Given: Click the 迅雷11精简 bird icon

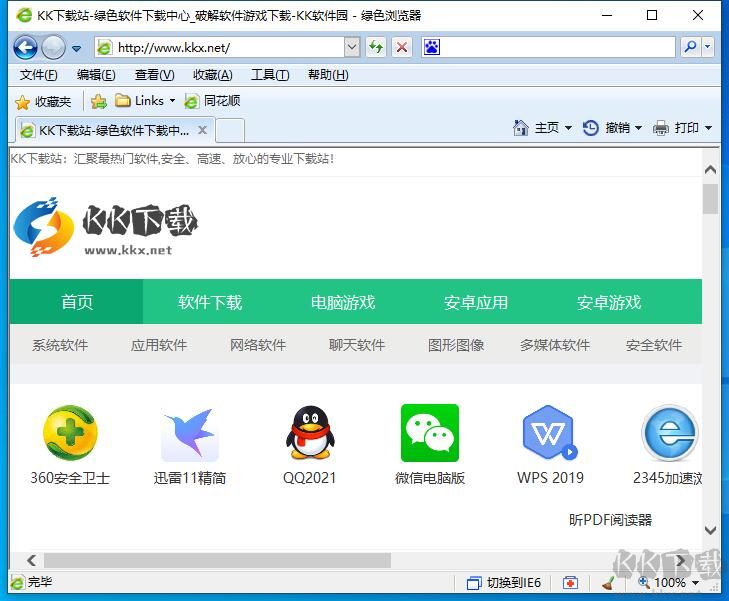Looking at the screenshot, I should click(190, 434).
